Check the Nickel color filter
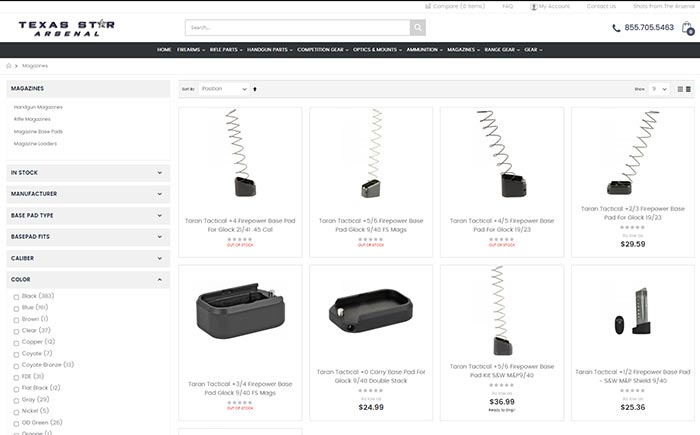Screen dimensions: 700x435 pyautogui.click(x=16, y=412)
